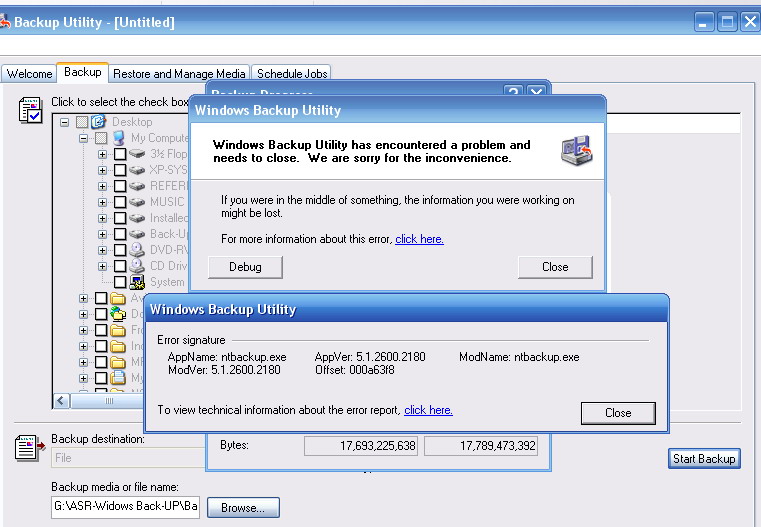Collapse the My Computer tree node
The width and height of the screenshot is (761, 527).
83,138
